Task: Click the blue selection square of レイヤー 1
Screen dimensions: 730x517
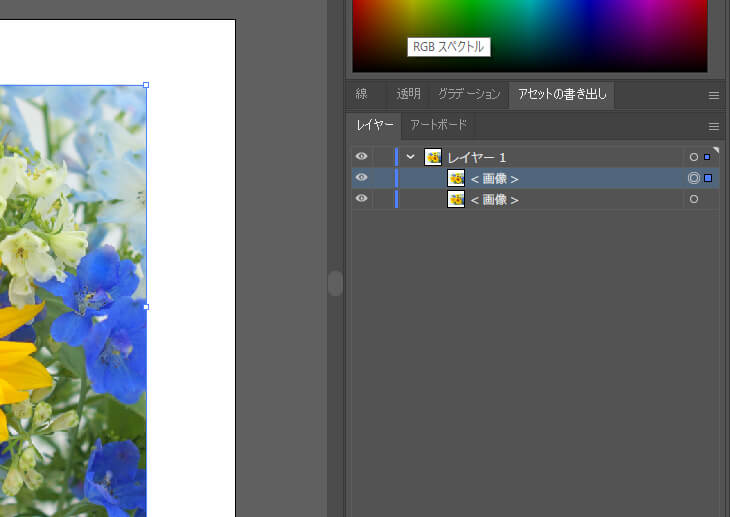Action: (x=707, y=157)
